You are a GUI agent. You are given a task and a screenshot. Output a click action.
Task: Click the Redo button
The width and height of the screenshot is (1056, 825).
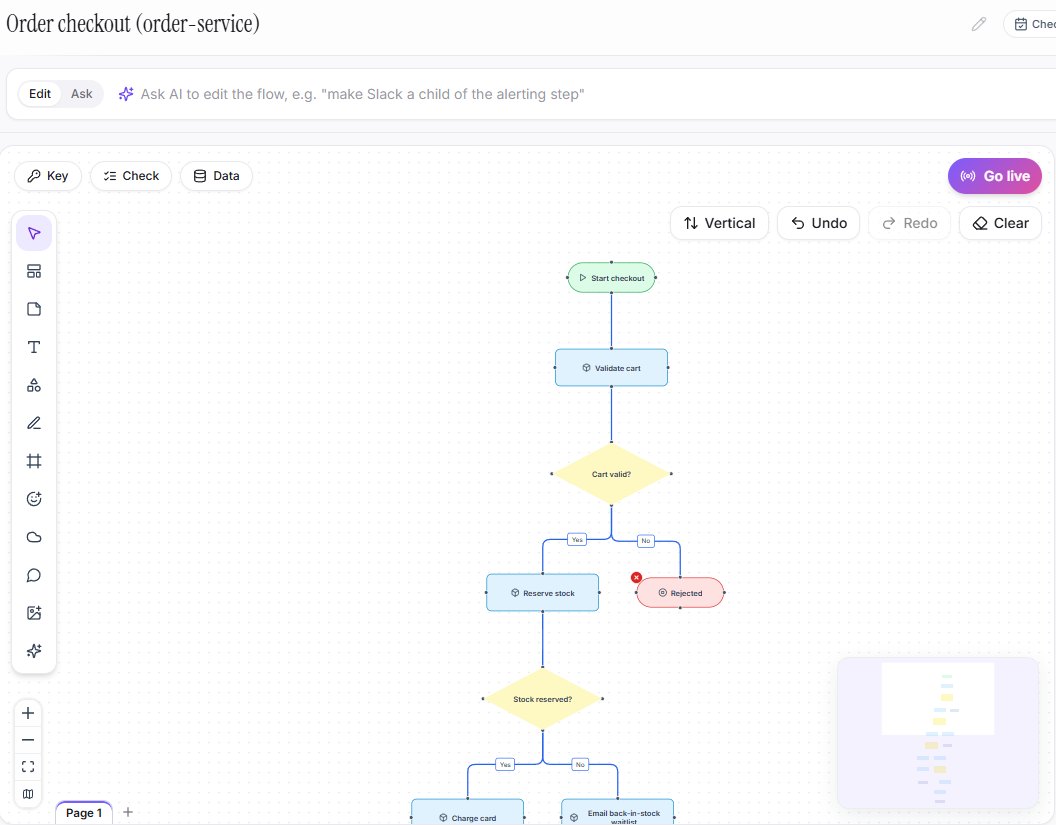909,223
